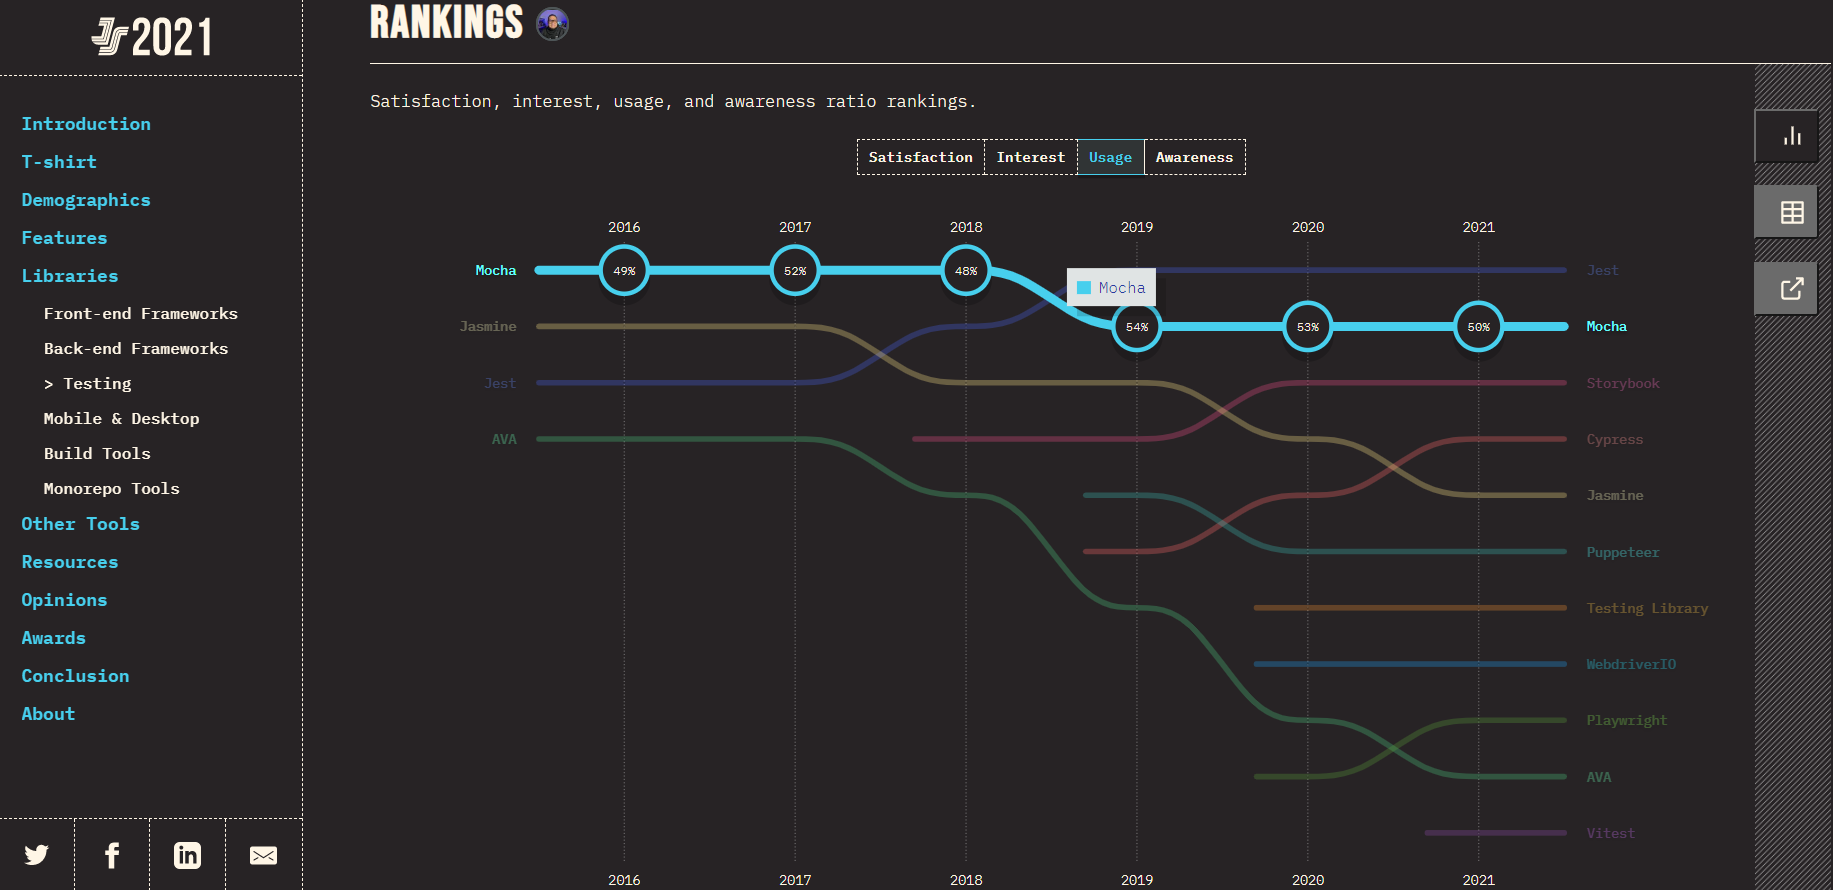Click Mocha's 49% node for 2016
This screenshot has width=1833, height=890.
point(624,270)
